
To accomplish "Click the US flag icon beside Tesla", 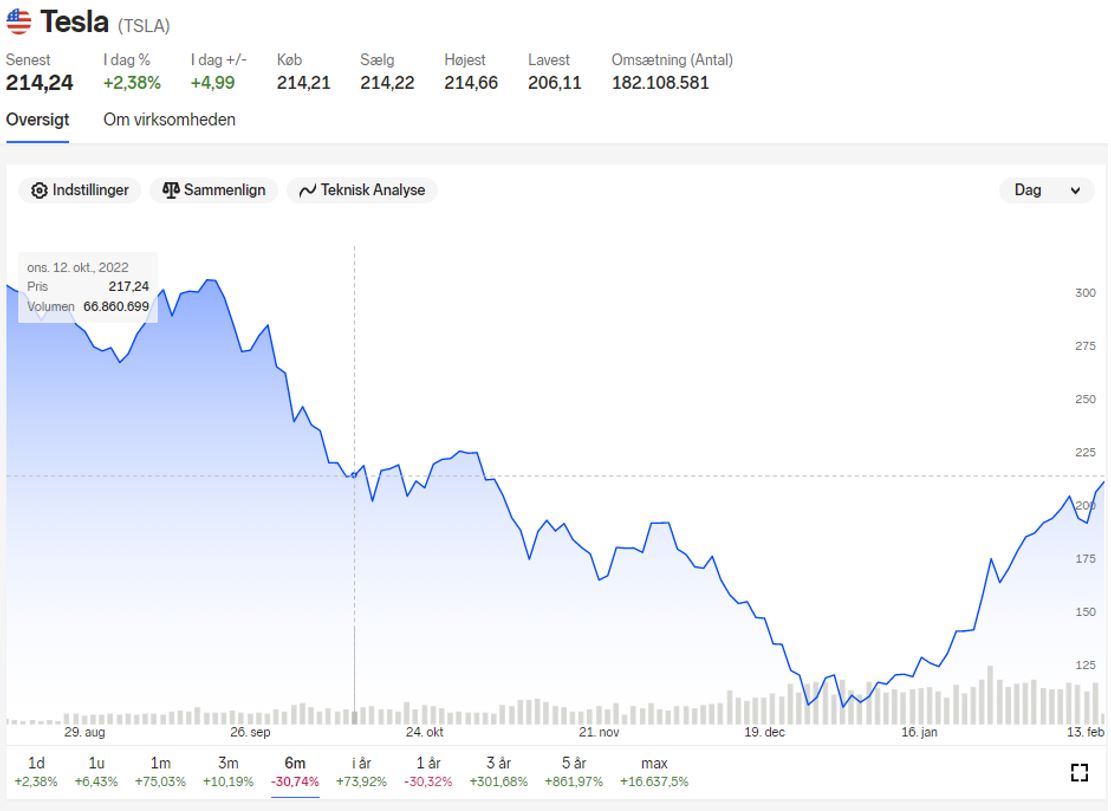I will 19,21.
